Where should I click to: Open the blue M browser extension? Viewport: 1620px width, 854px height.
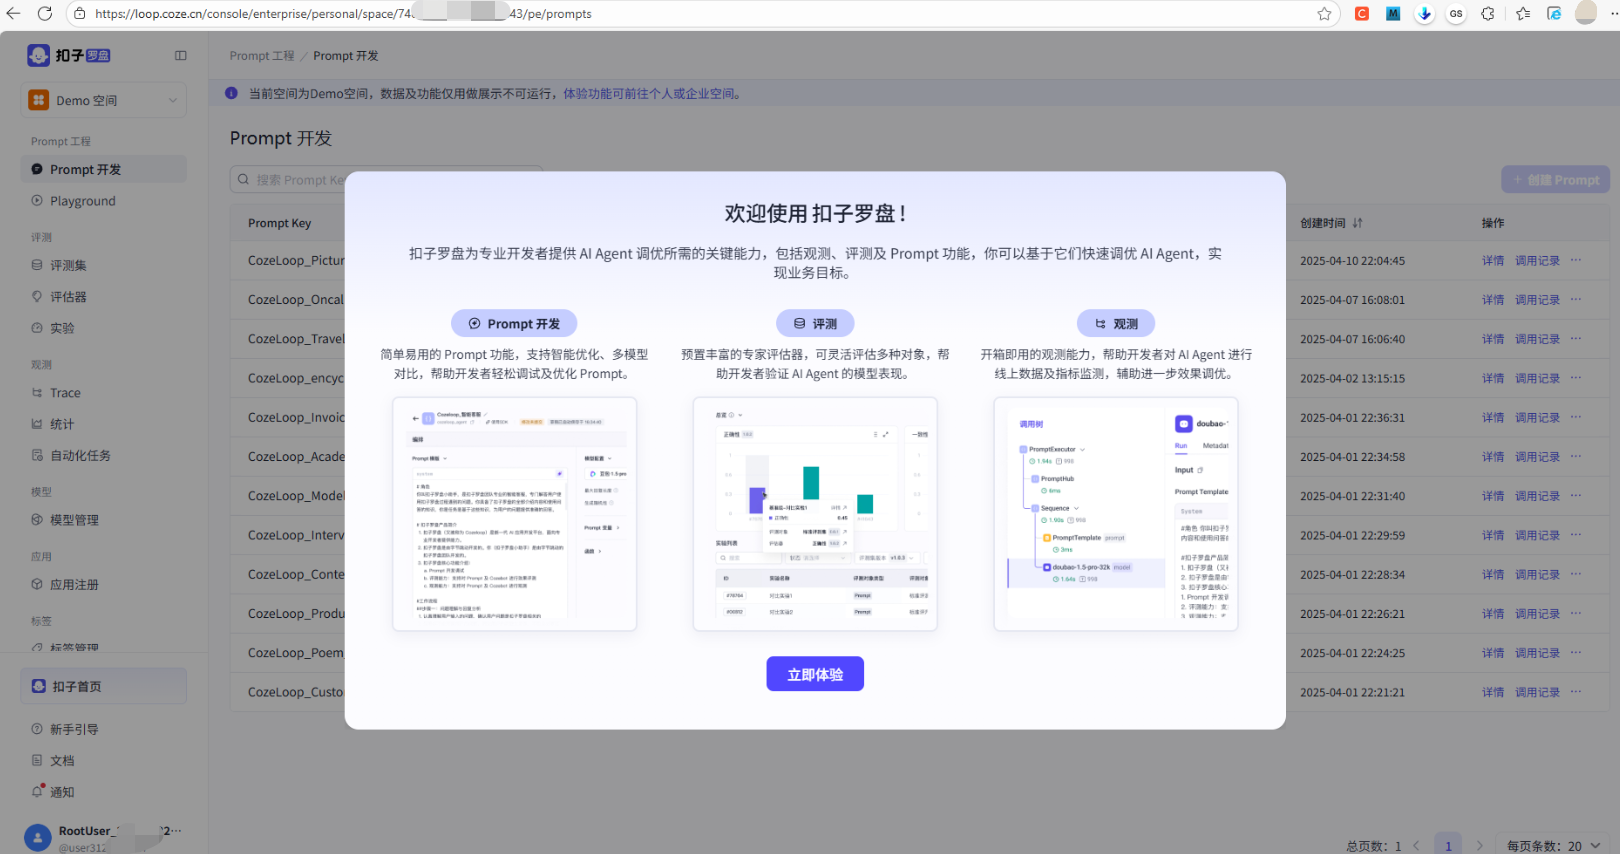tap(1393, 13)
